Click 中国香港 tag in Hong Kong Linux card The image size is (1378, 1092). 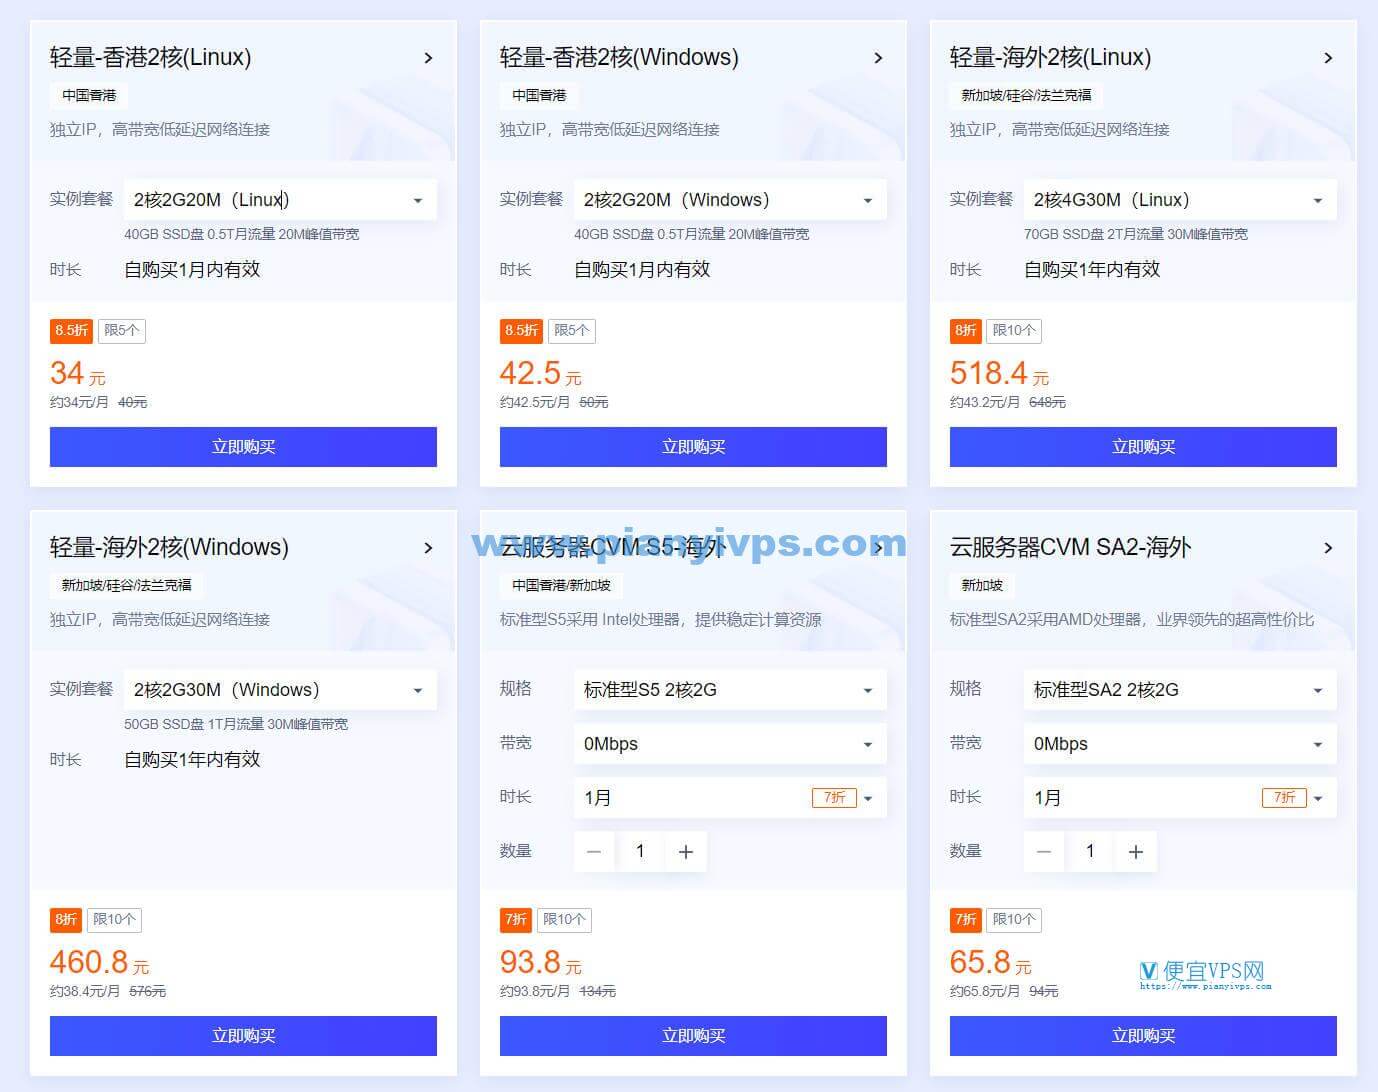[x=89, y=96]
